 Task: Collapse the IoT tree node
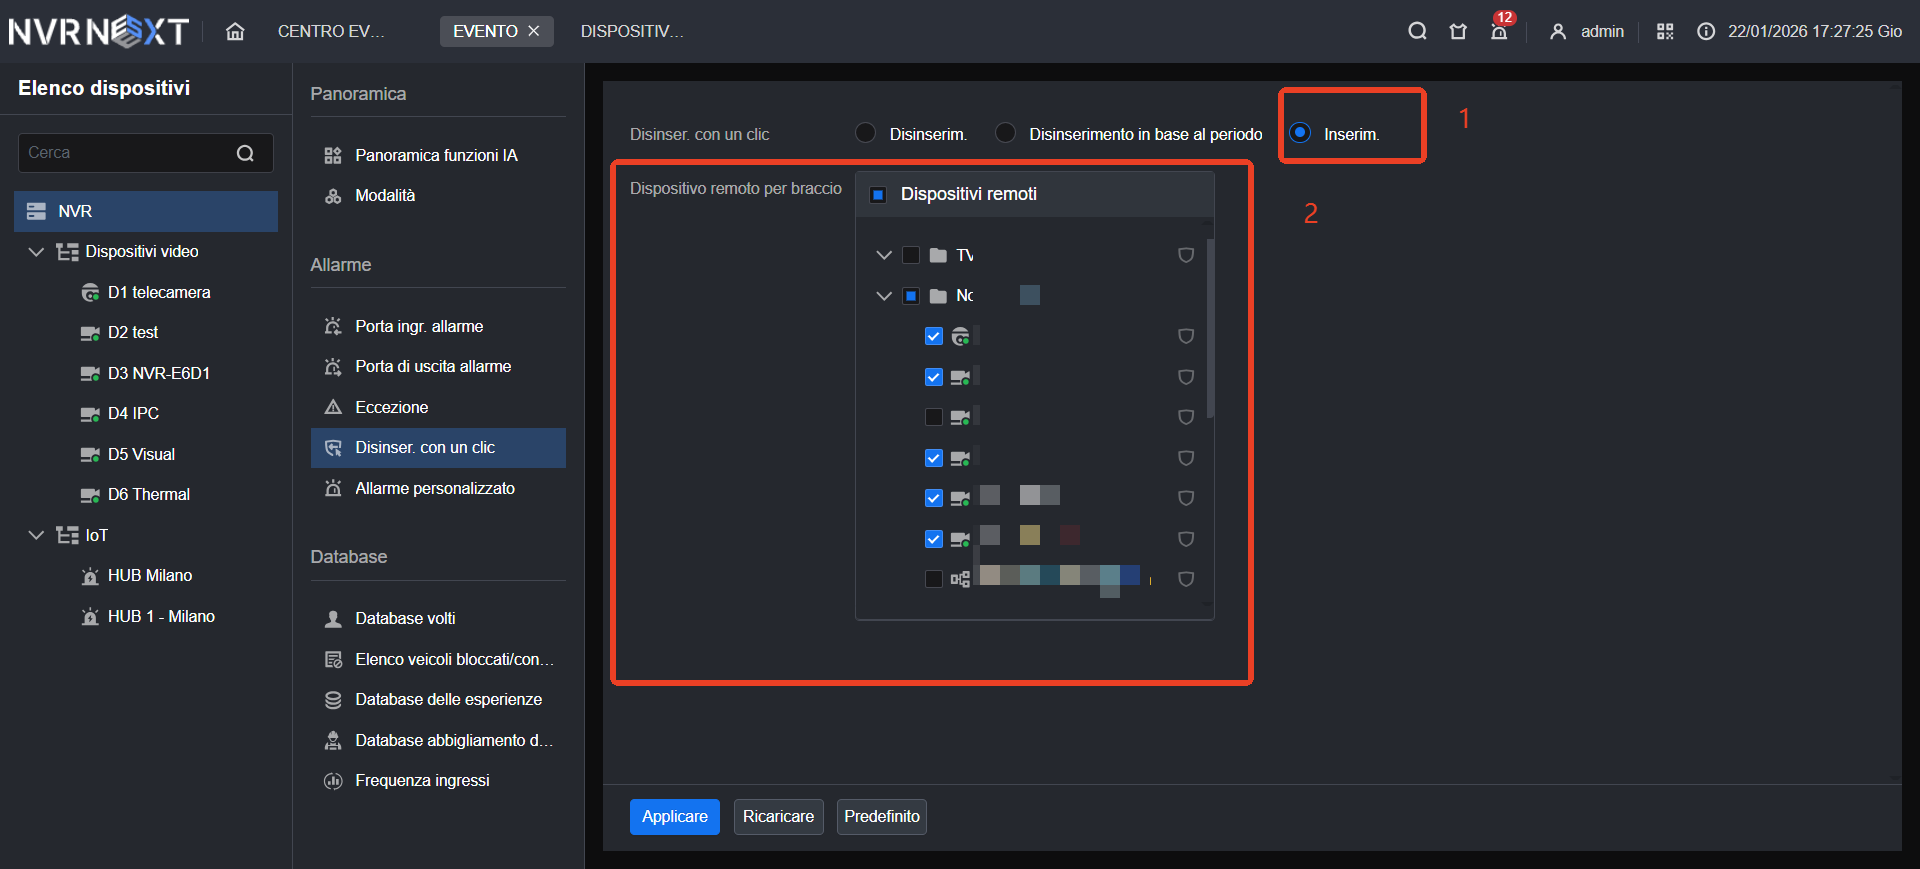36,535
